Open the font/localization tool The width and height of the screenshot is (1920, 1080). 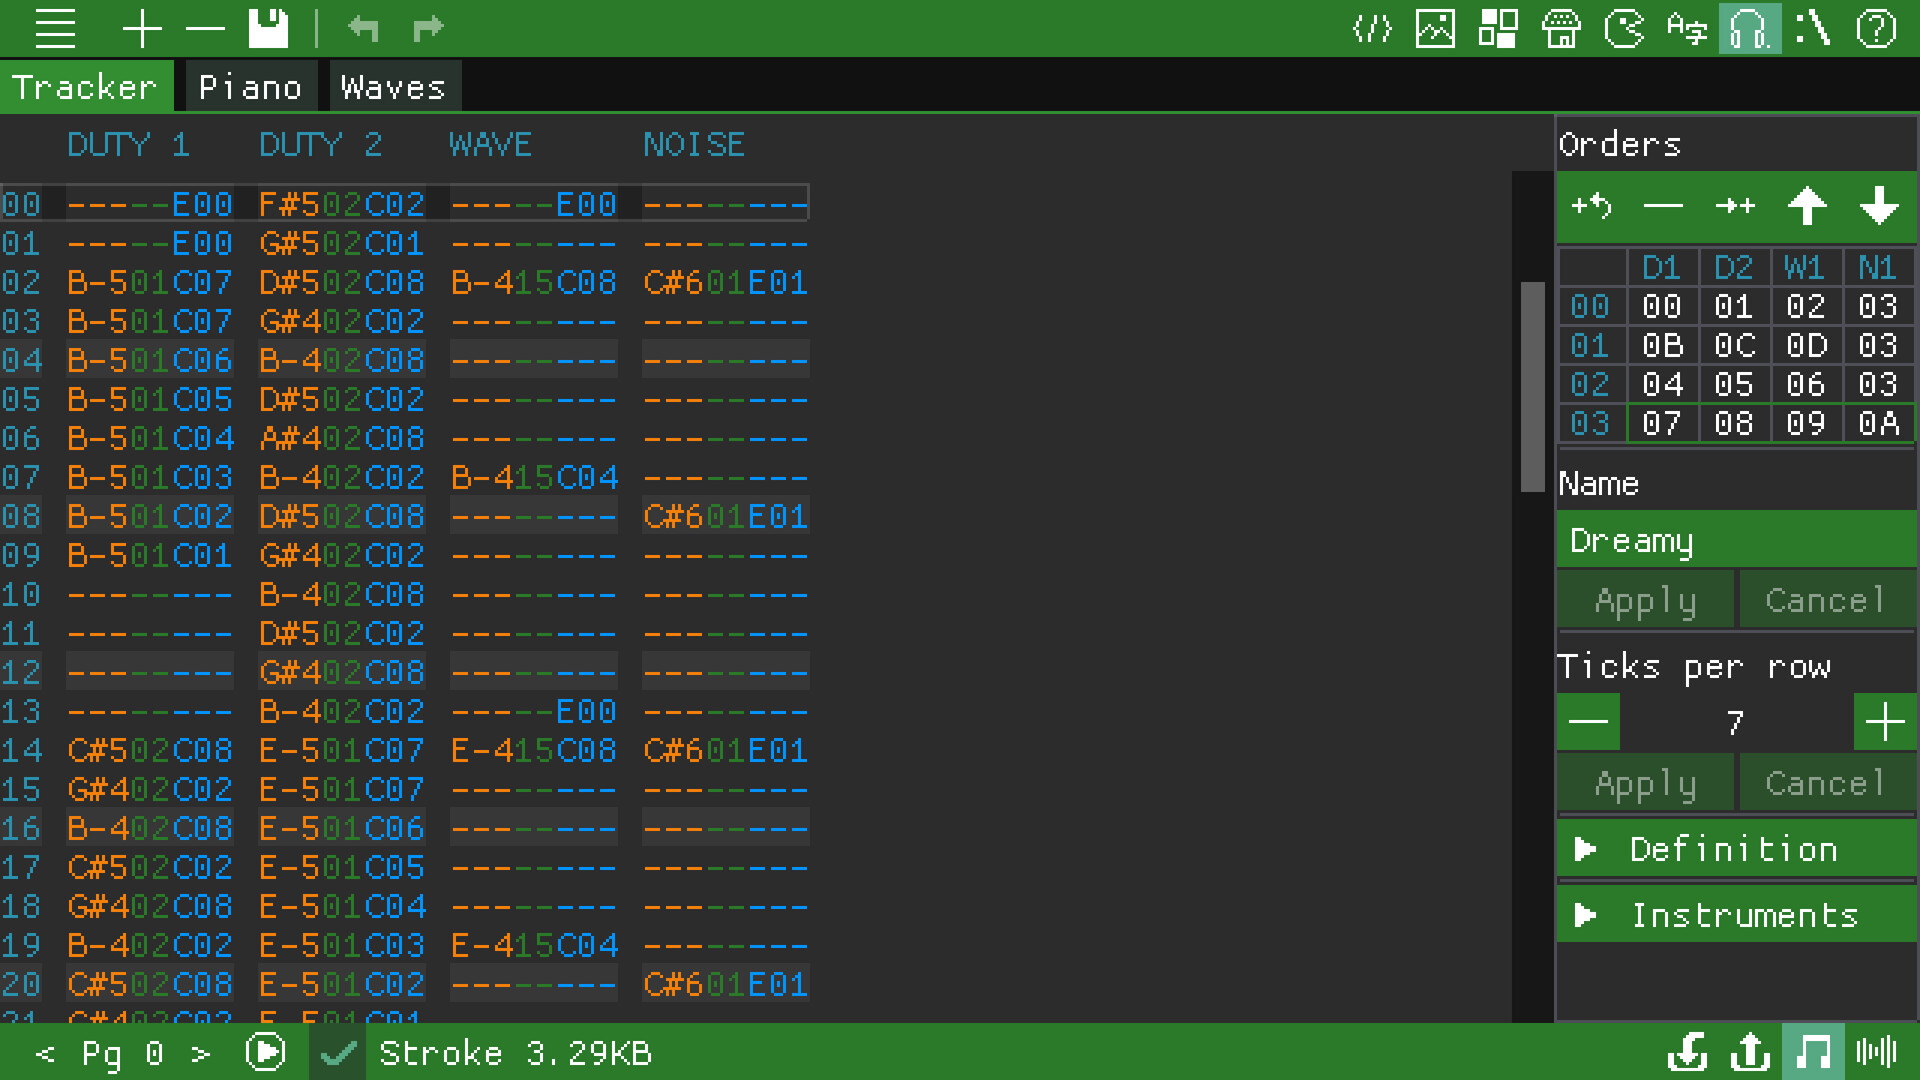1687,29
